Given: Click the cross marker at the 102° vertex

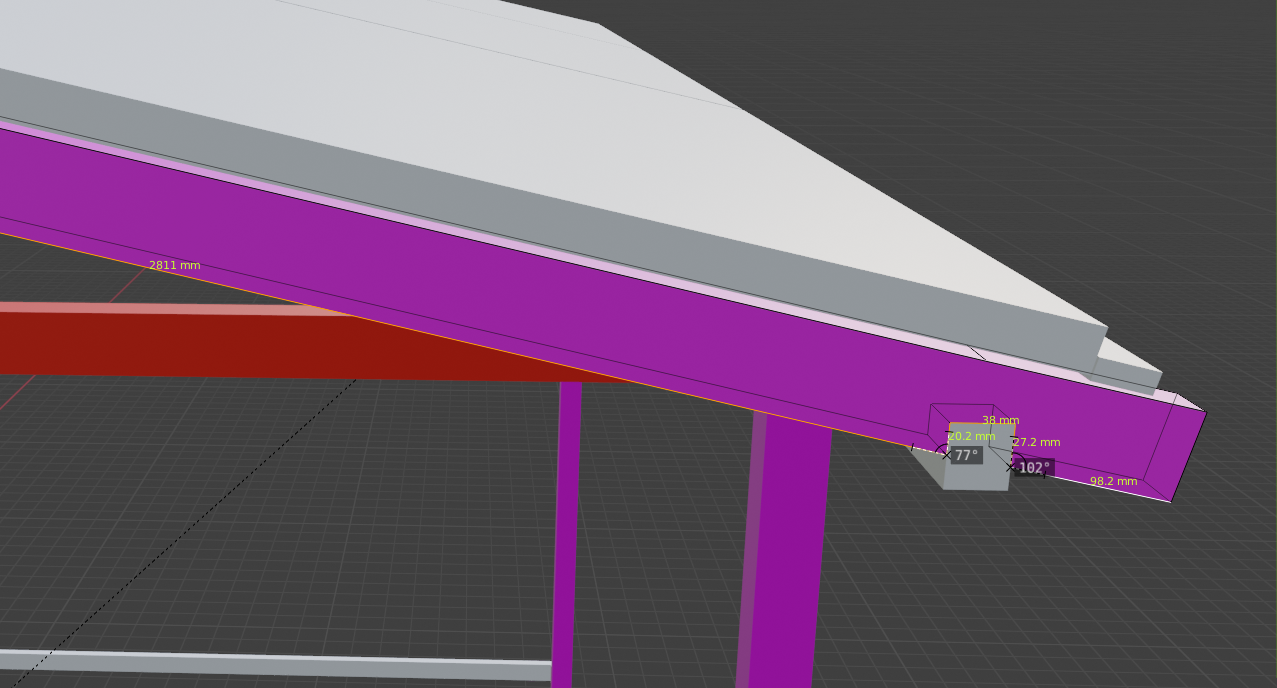Looking at the screenshot, I should coord(1010,467).
